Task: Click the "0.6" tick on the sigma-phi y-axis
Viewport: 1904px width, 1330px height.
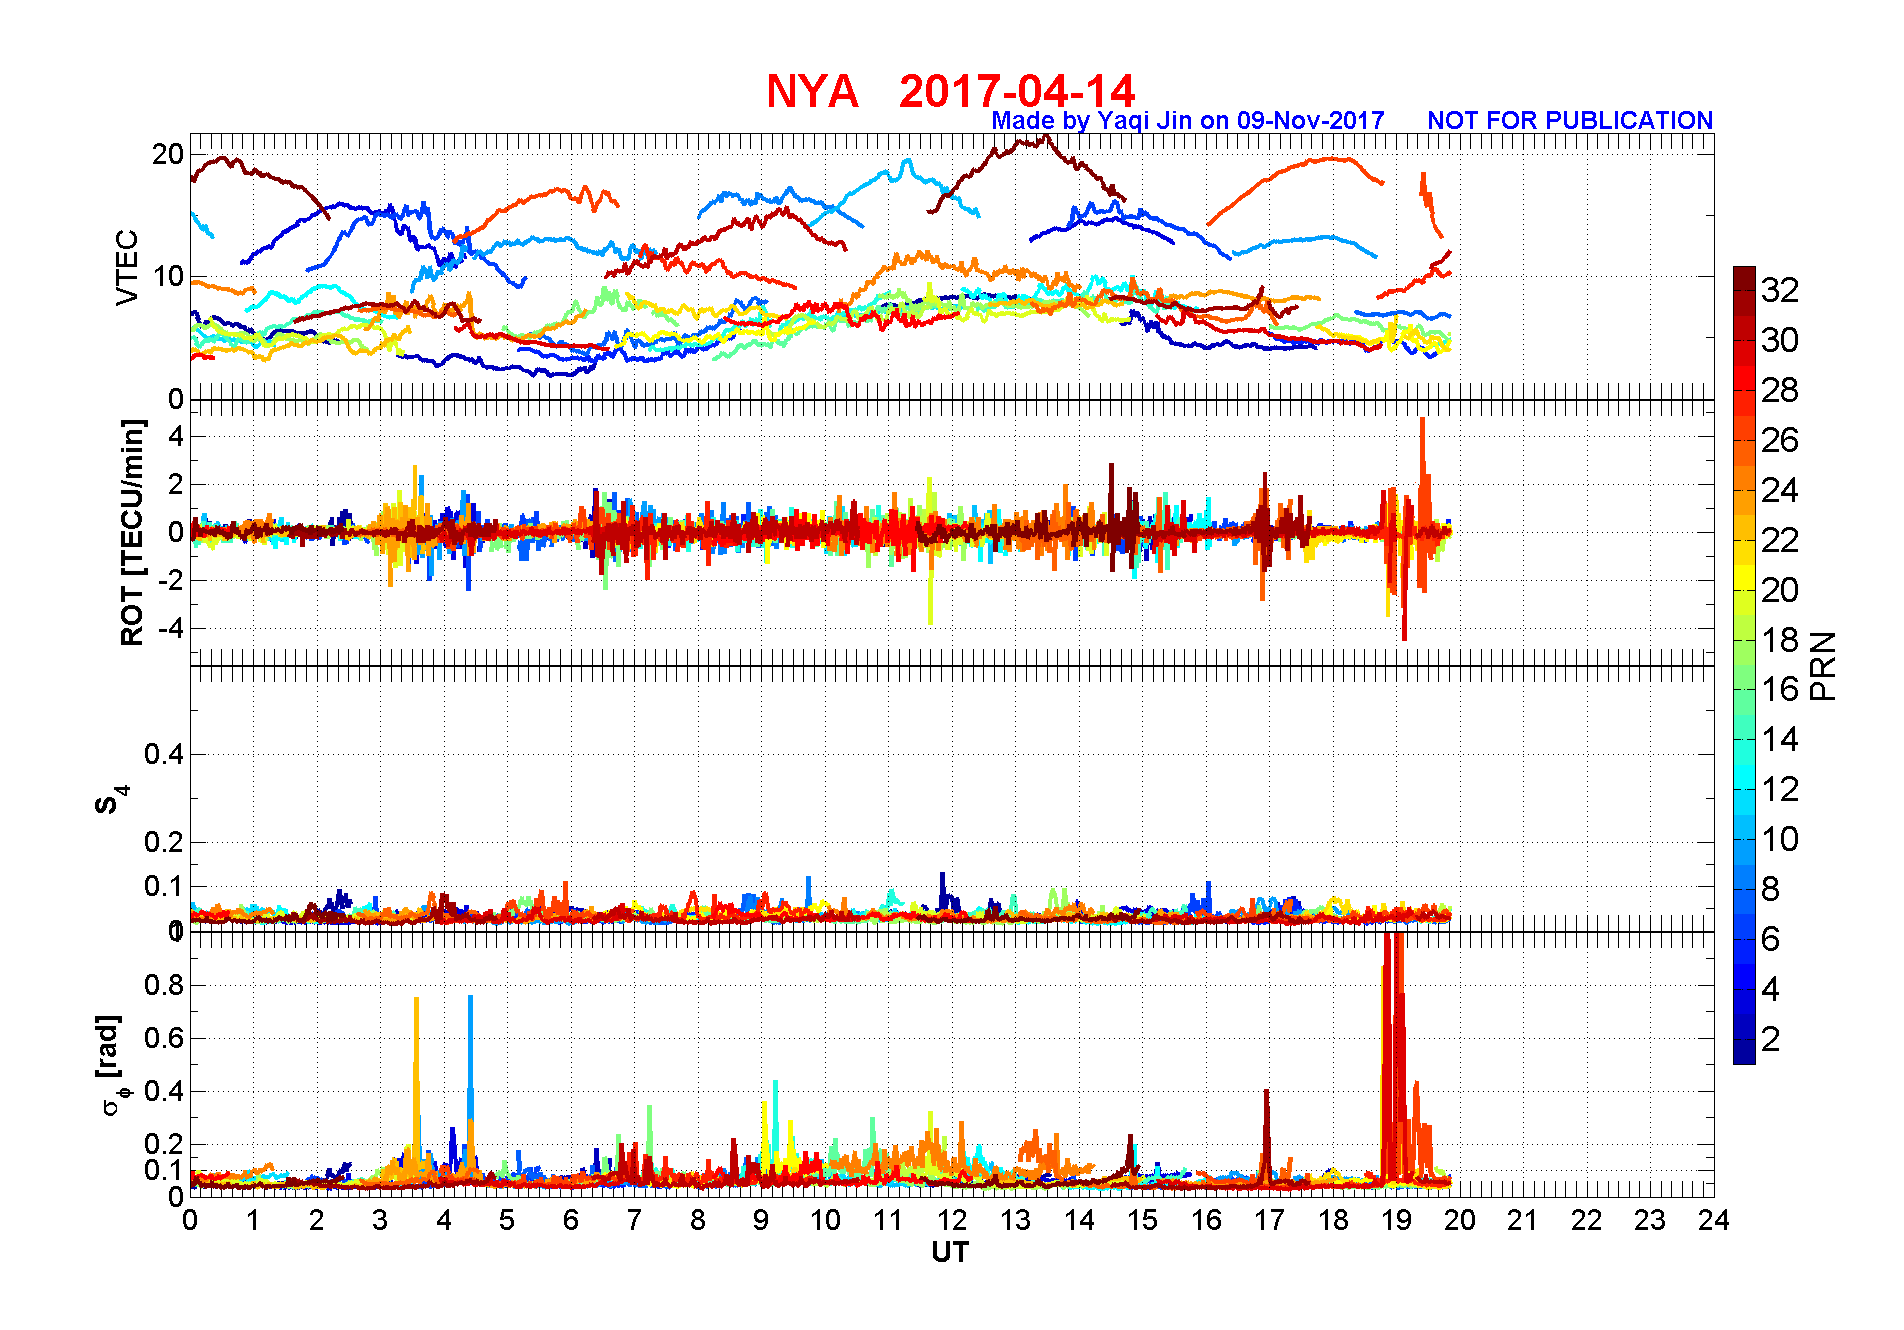Action: (x=164, y=1038)
